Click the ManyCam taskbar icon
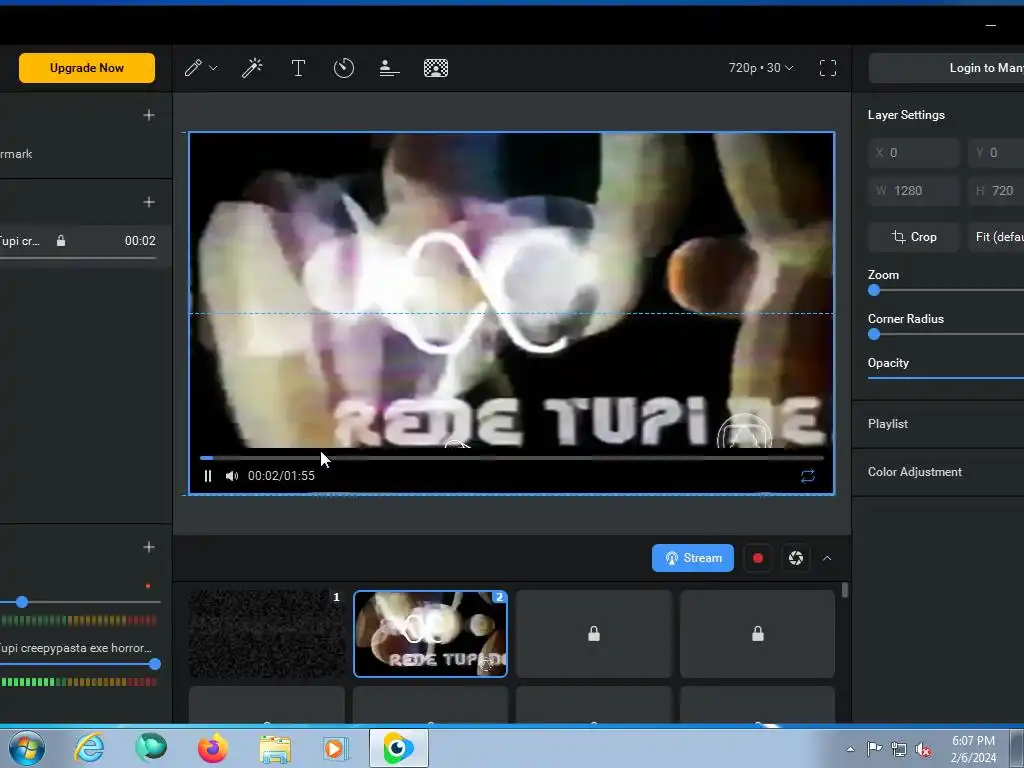The height and width of the screenshot is (768, 1024). (x=398, y=748)
